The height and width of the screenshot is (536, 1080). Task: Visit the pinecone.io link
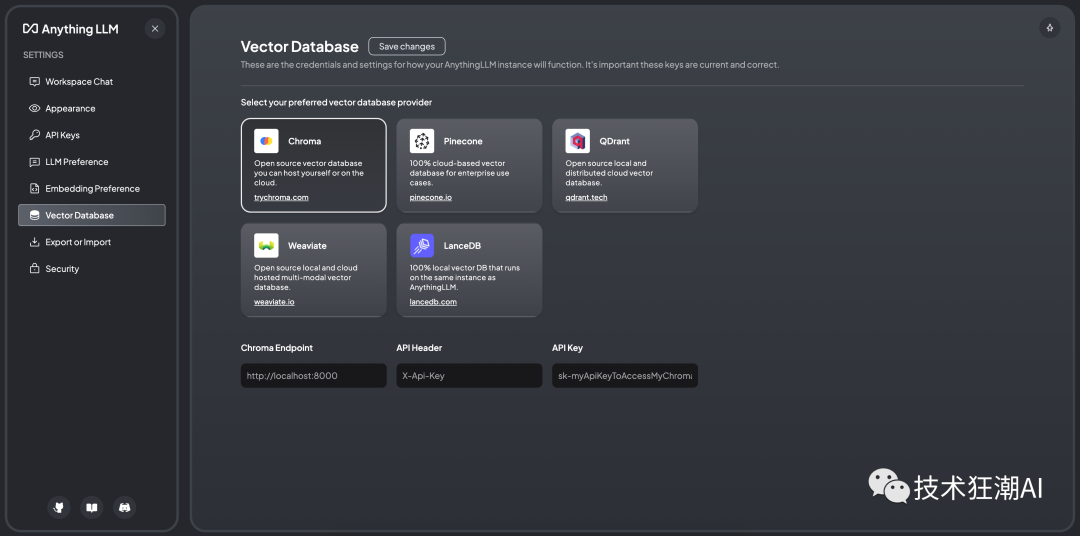click(431, 198)
